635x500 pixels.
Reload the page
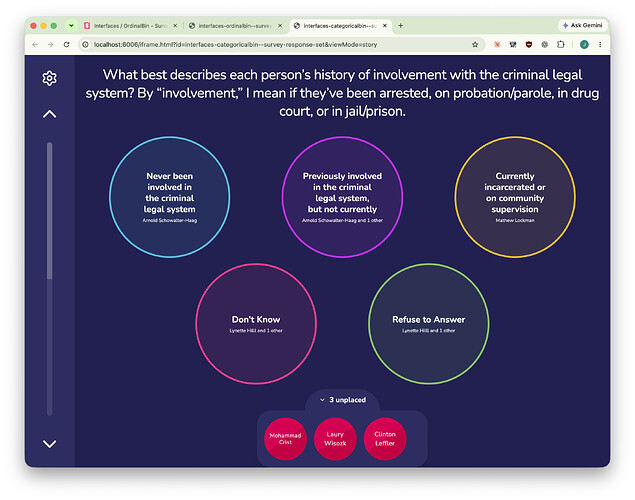[x=66, y=45]
